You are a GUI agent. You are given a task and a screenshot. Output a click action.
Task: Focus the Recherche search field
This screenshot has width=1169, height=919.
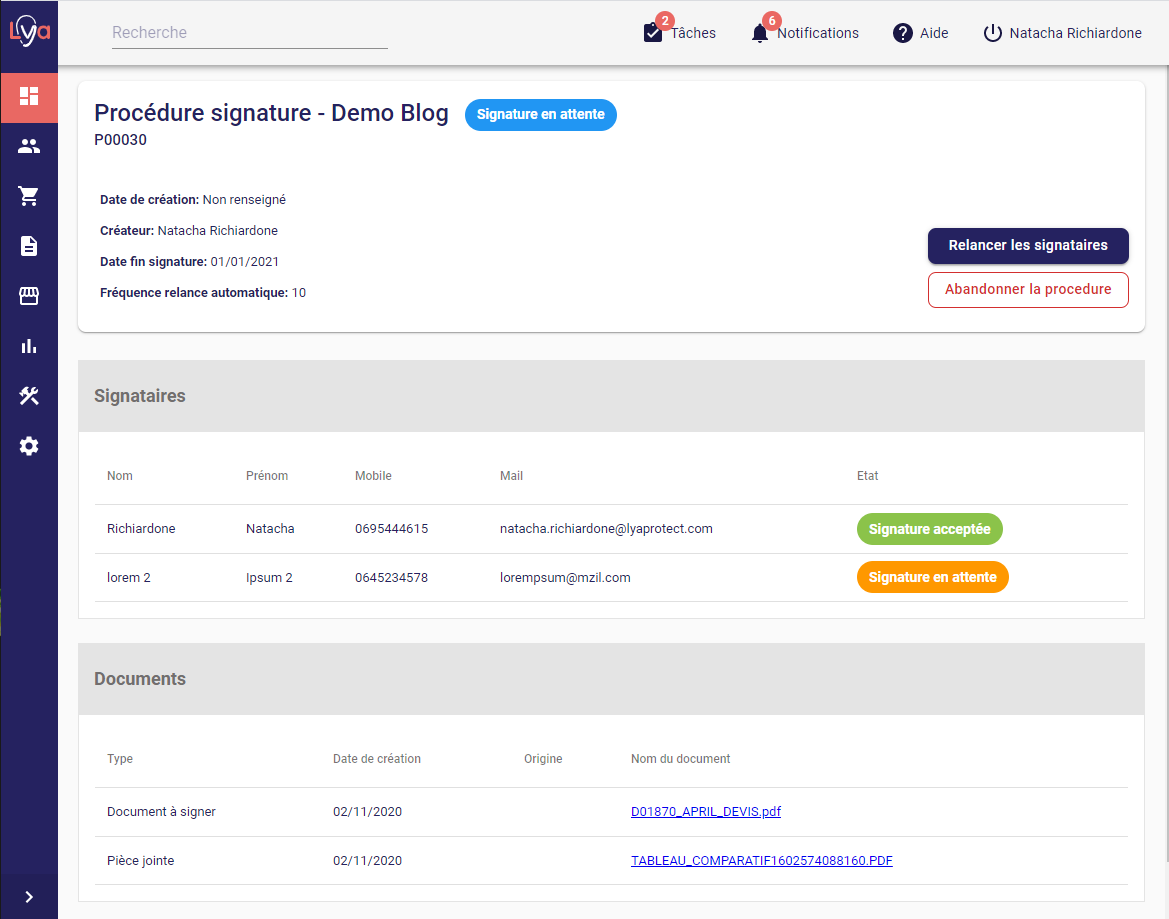point(250,33)
